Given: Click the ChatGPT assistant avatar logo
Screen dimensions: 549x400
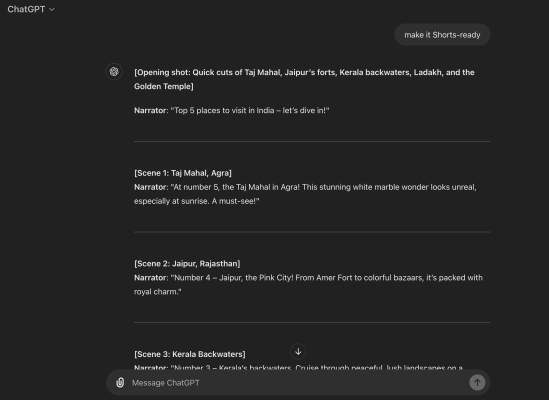Looking at the screenshot, I should point(114,72).
